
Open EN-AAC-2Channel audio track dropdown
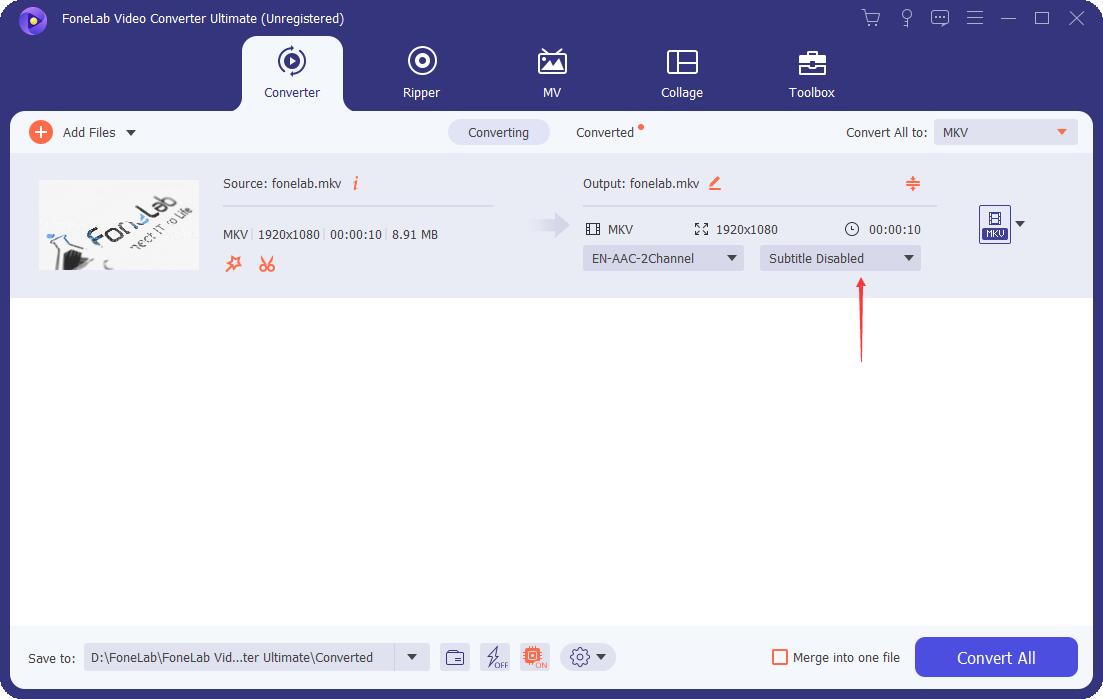click(x=663, y=258)
